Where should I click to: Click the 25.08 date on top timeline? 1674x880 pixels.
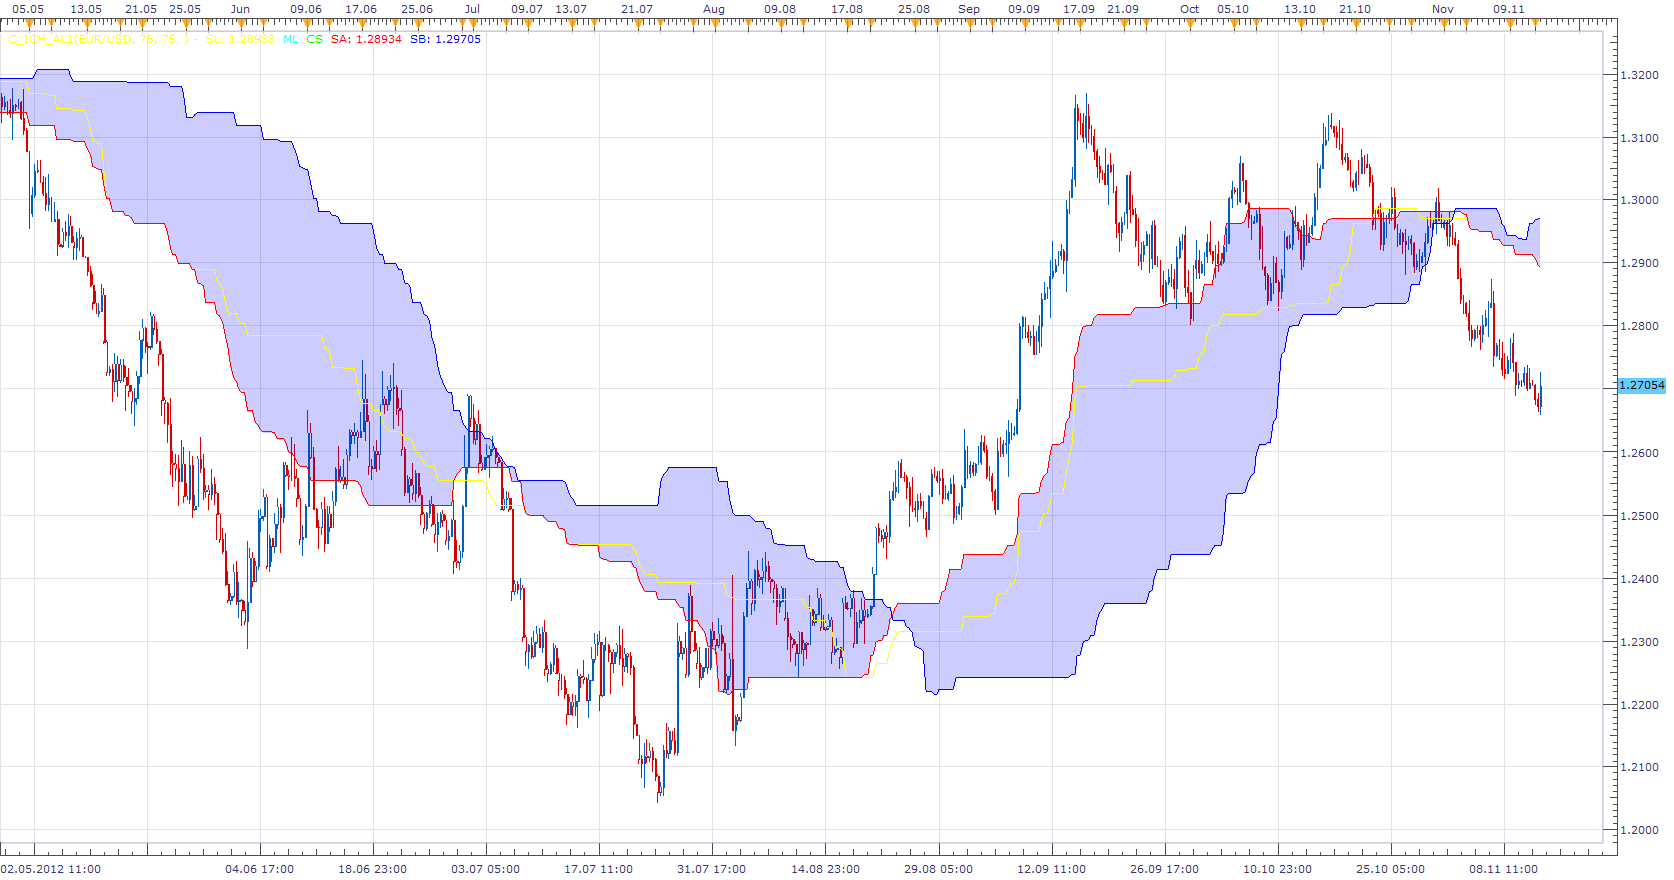click(x=914, y=9)
